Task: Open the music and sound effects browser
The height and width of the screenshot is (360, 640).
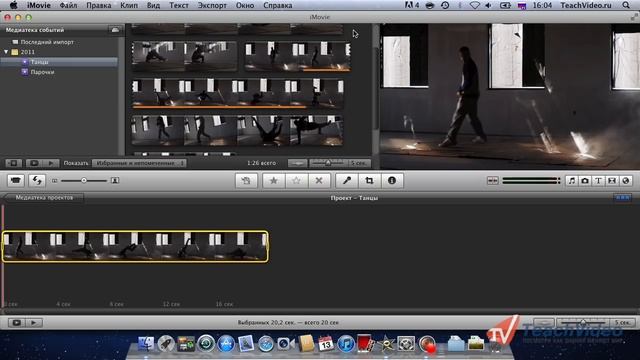Action: point(572,180)
